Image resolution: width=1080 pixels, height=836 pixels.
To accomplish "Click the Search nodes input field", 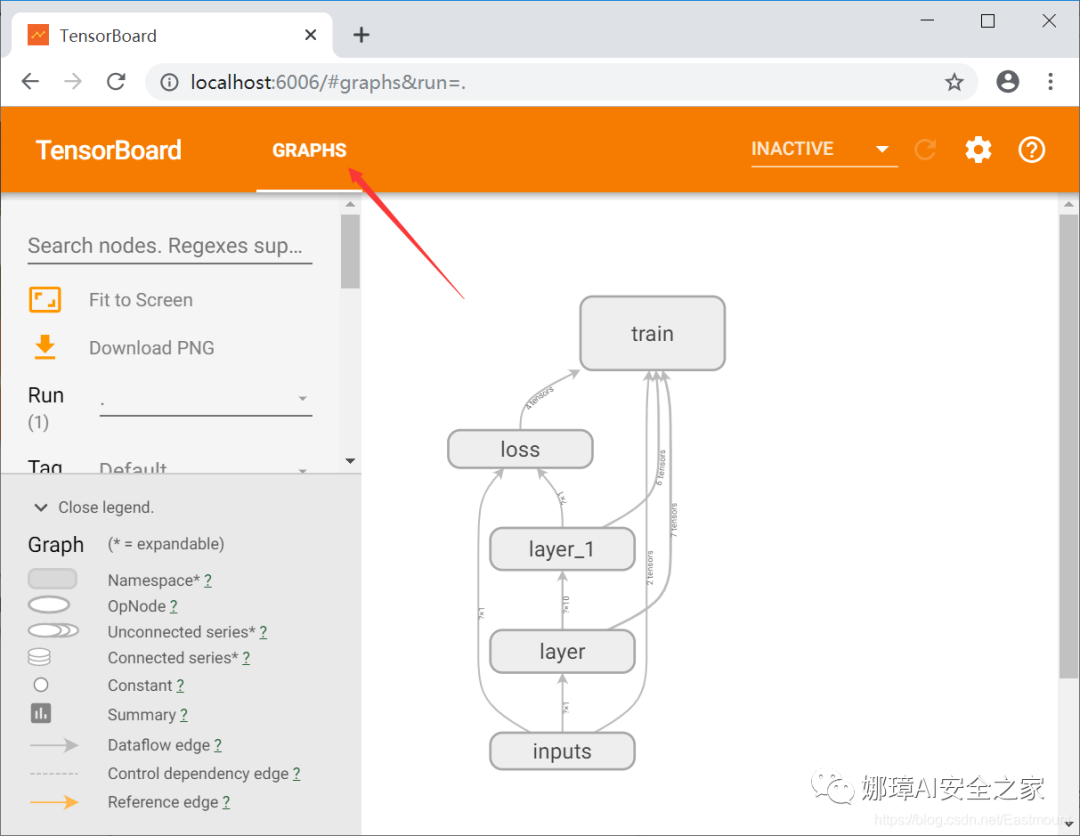I will click(x=169, y=246).
